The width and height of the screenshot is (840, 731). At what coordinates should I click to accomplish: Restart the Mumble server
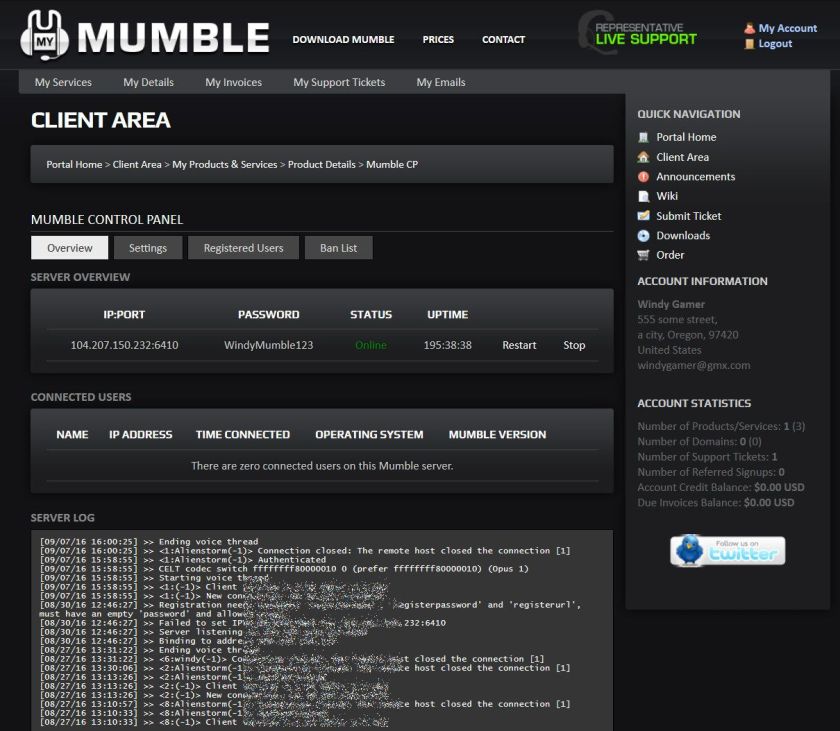(x=519, y=345)
